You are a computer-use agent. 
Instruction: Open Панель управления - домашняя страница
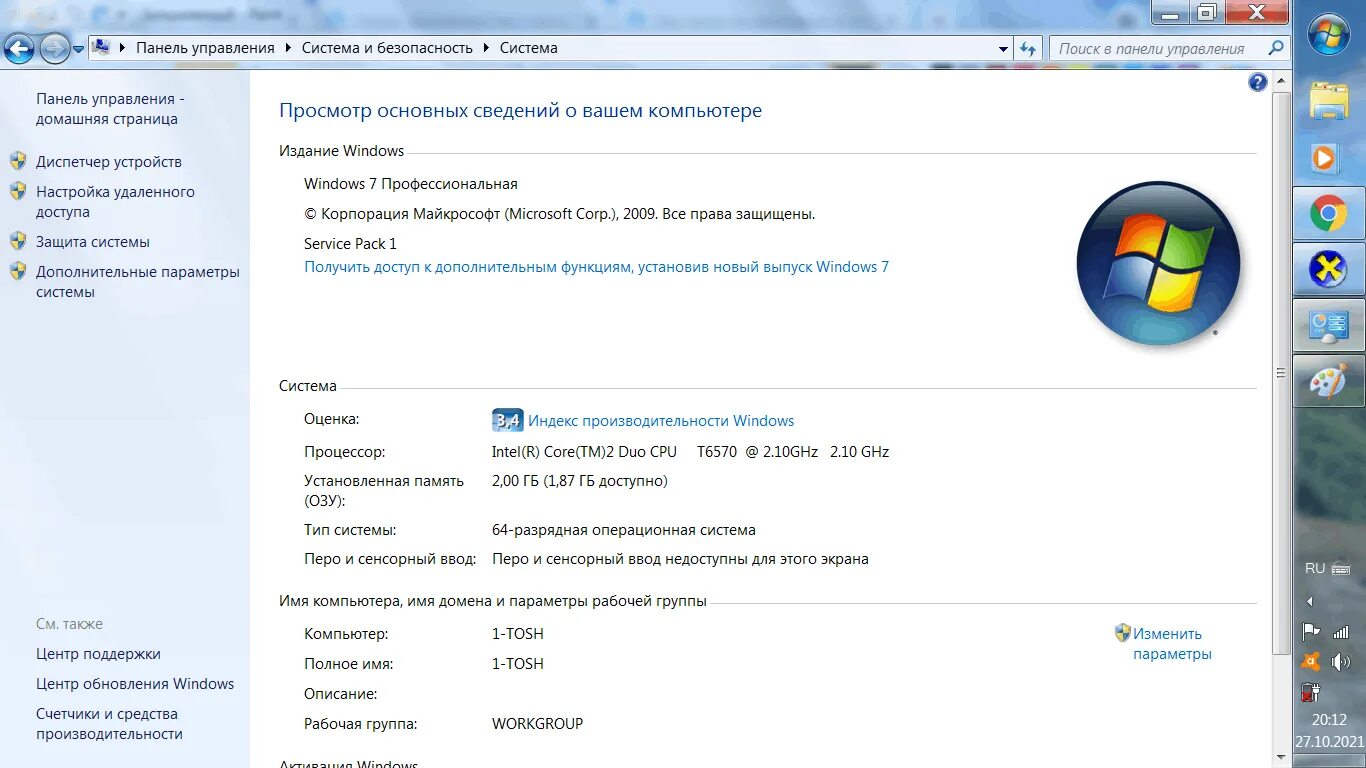110,109
